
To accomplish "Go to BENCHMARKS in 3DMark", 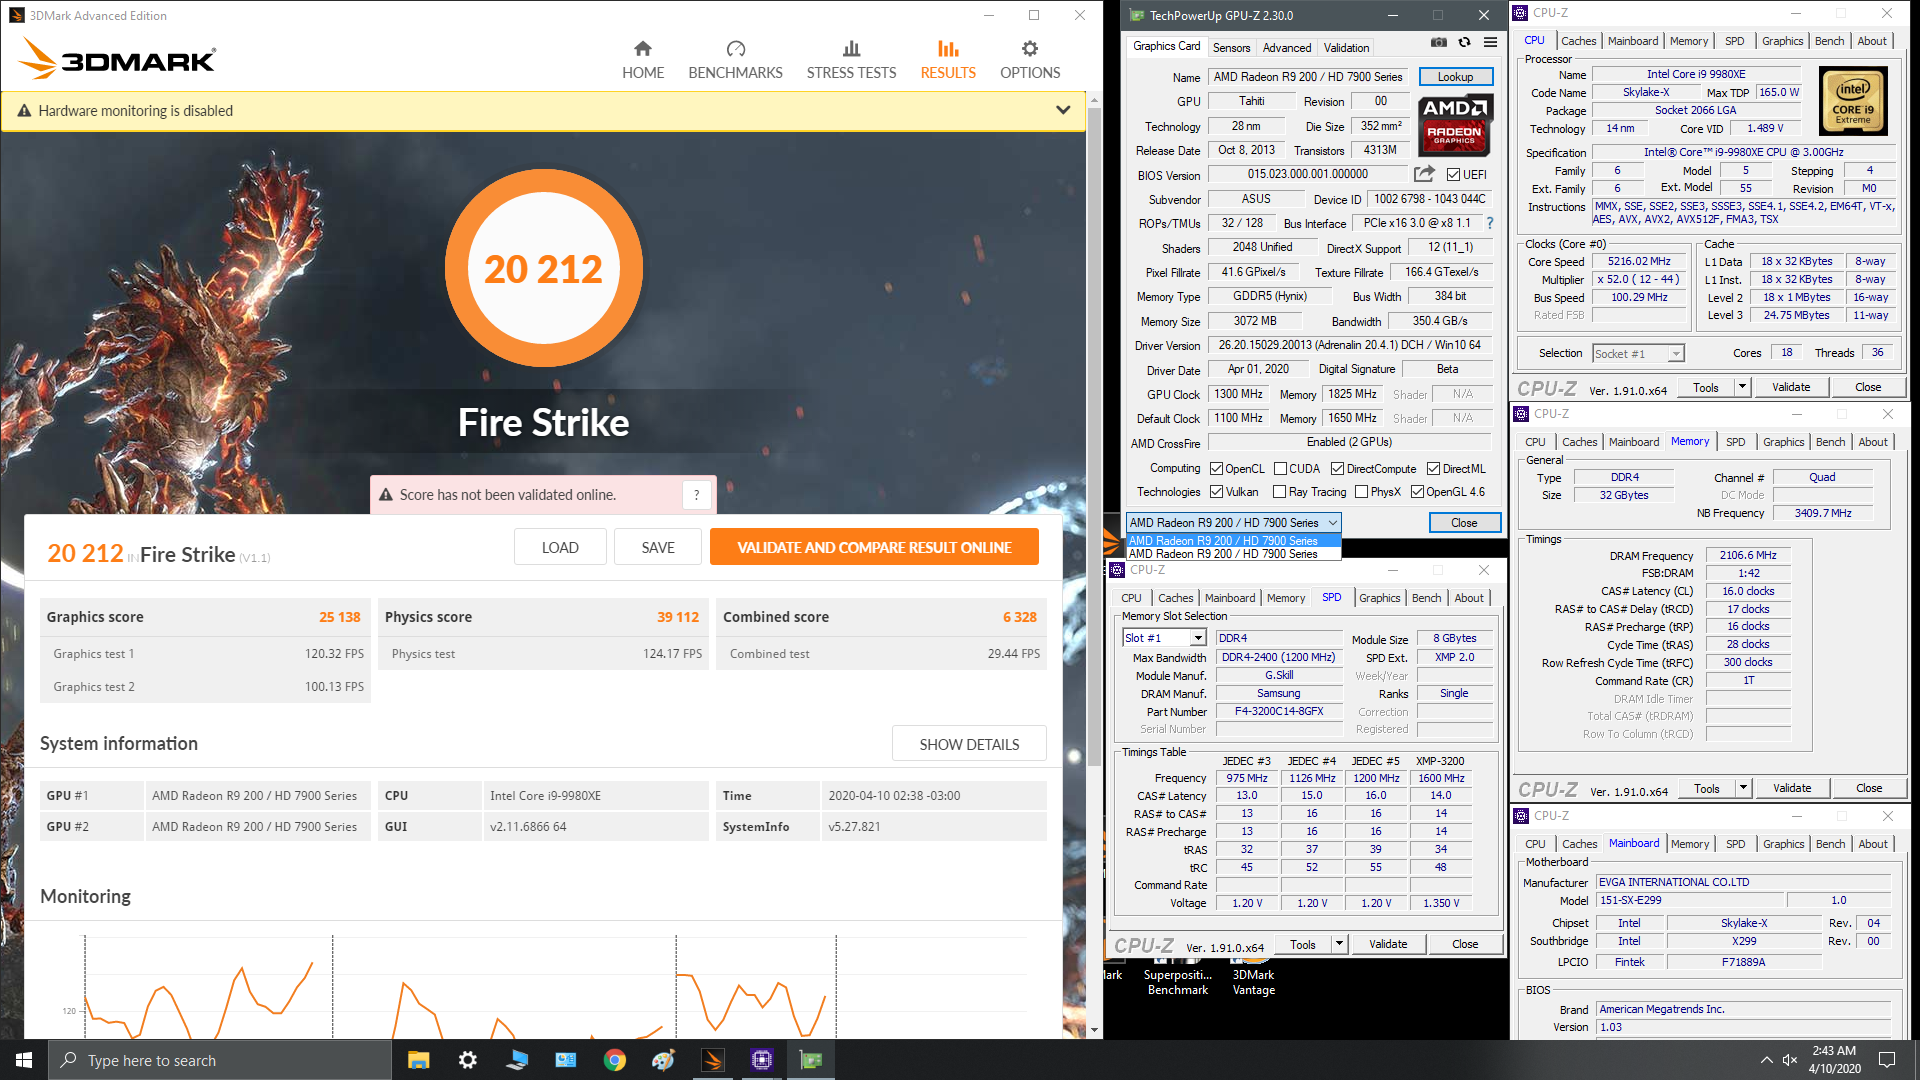I will (x=735, y=60).
